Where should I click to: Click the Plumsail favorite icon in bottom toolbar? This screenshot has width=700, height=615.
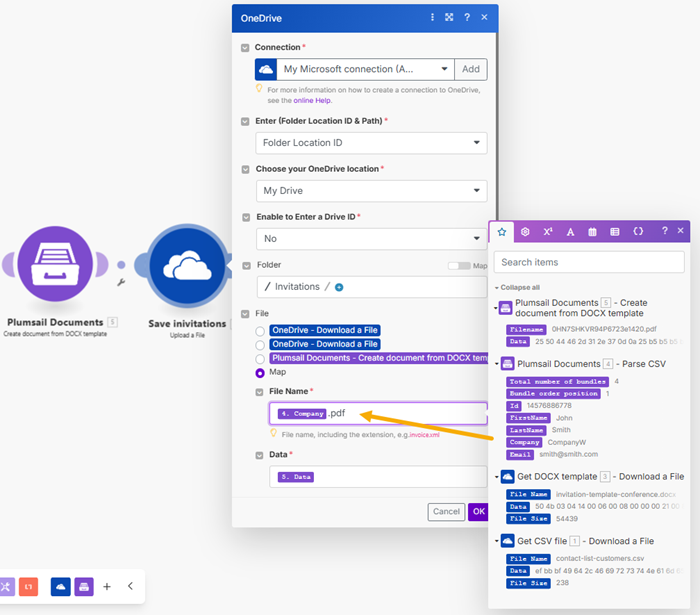click(84, 586)
